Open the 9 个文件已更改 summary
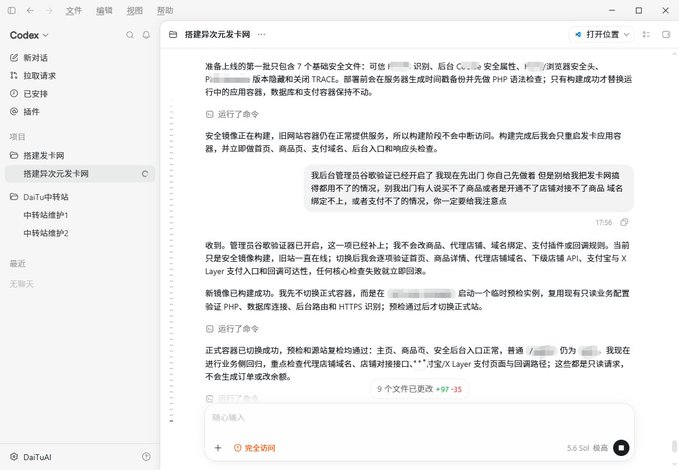The image size is (679, 470). [419, 389]
